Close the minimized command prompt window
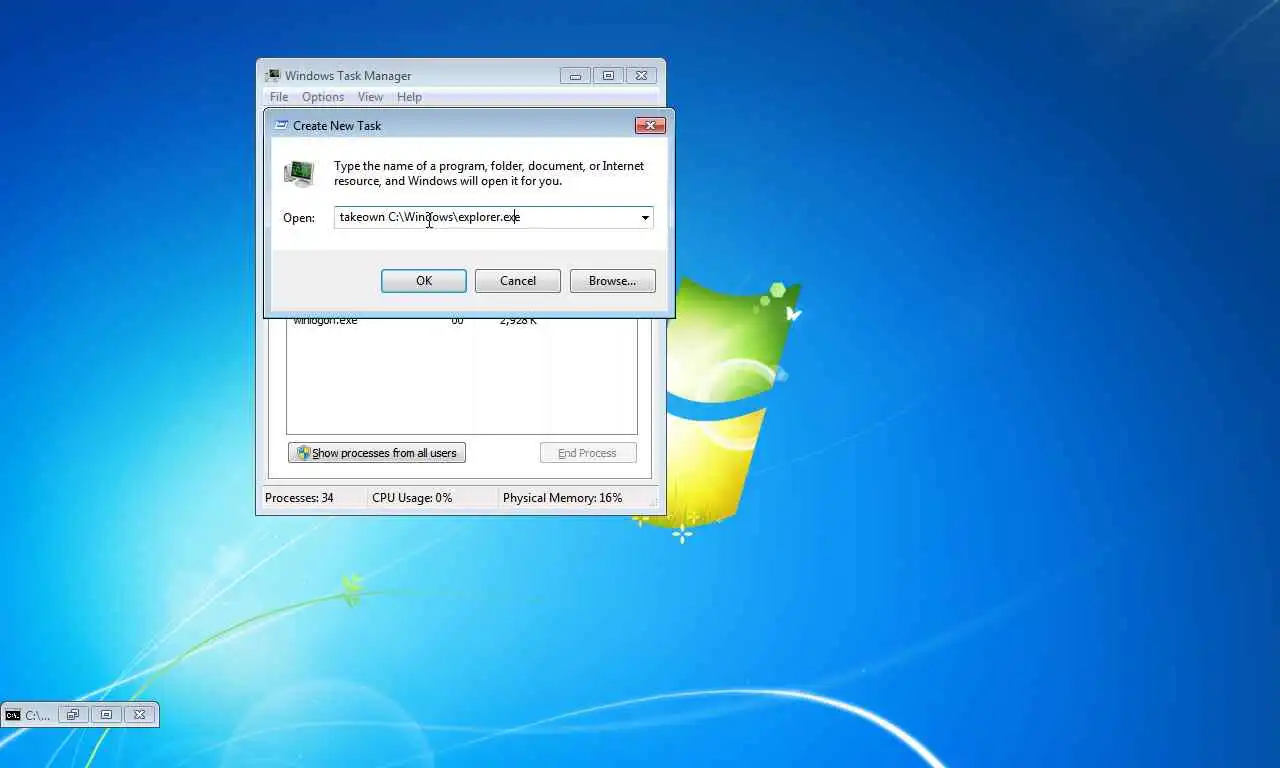This screenshot has width=1280, height=768. click(140, 715)
